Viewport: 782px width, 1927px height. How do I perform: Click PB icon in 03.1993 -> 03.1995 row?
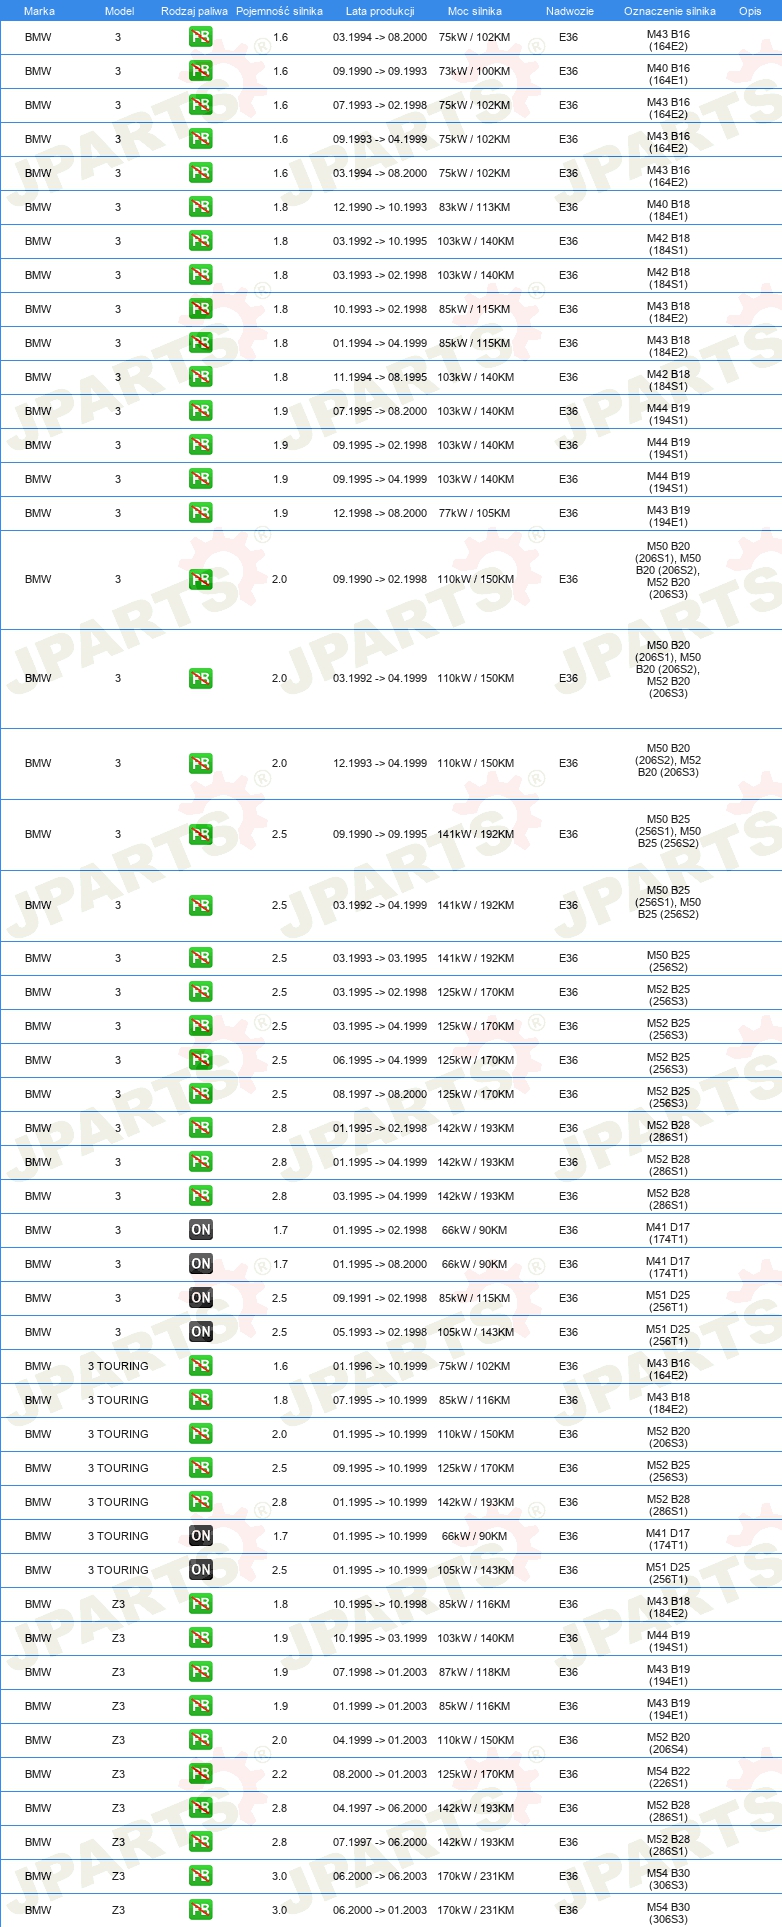tap(201, 958)
